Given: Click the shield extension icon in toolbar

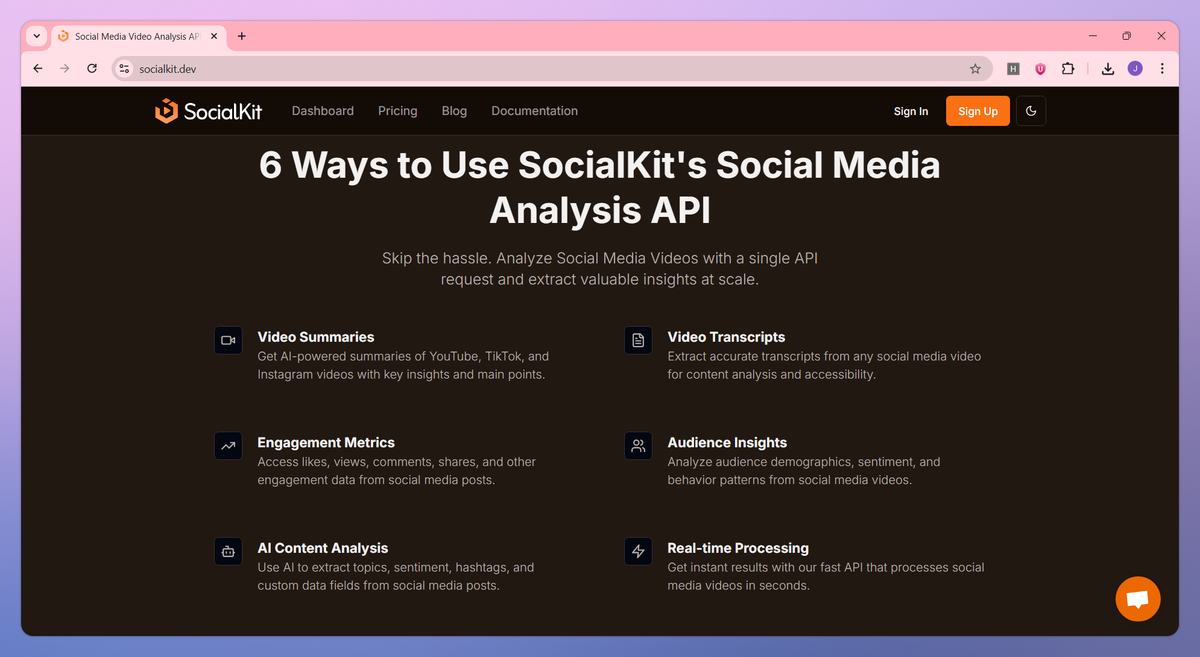Looking at the screenshot, I should point(1040,69).
